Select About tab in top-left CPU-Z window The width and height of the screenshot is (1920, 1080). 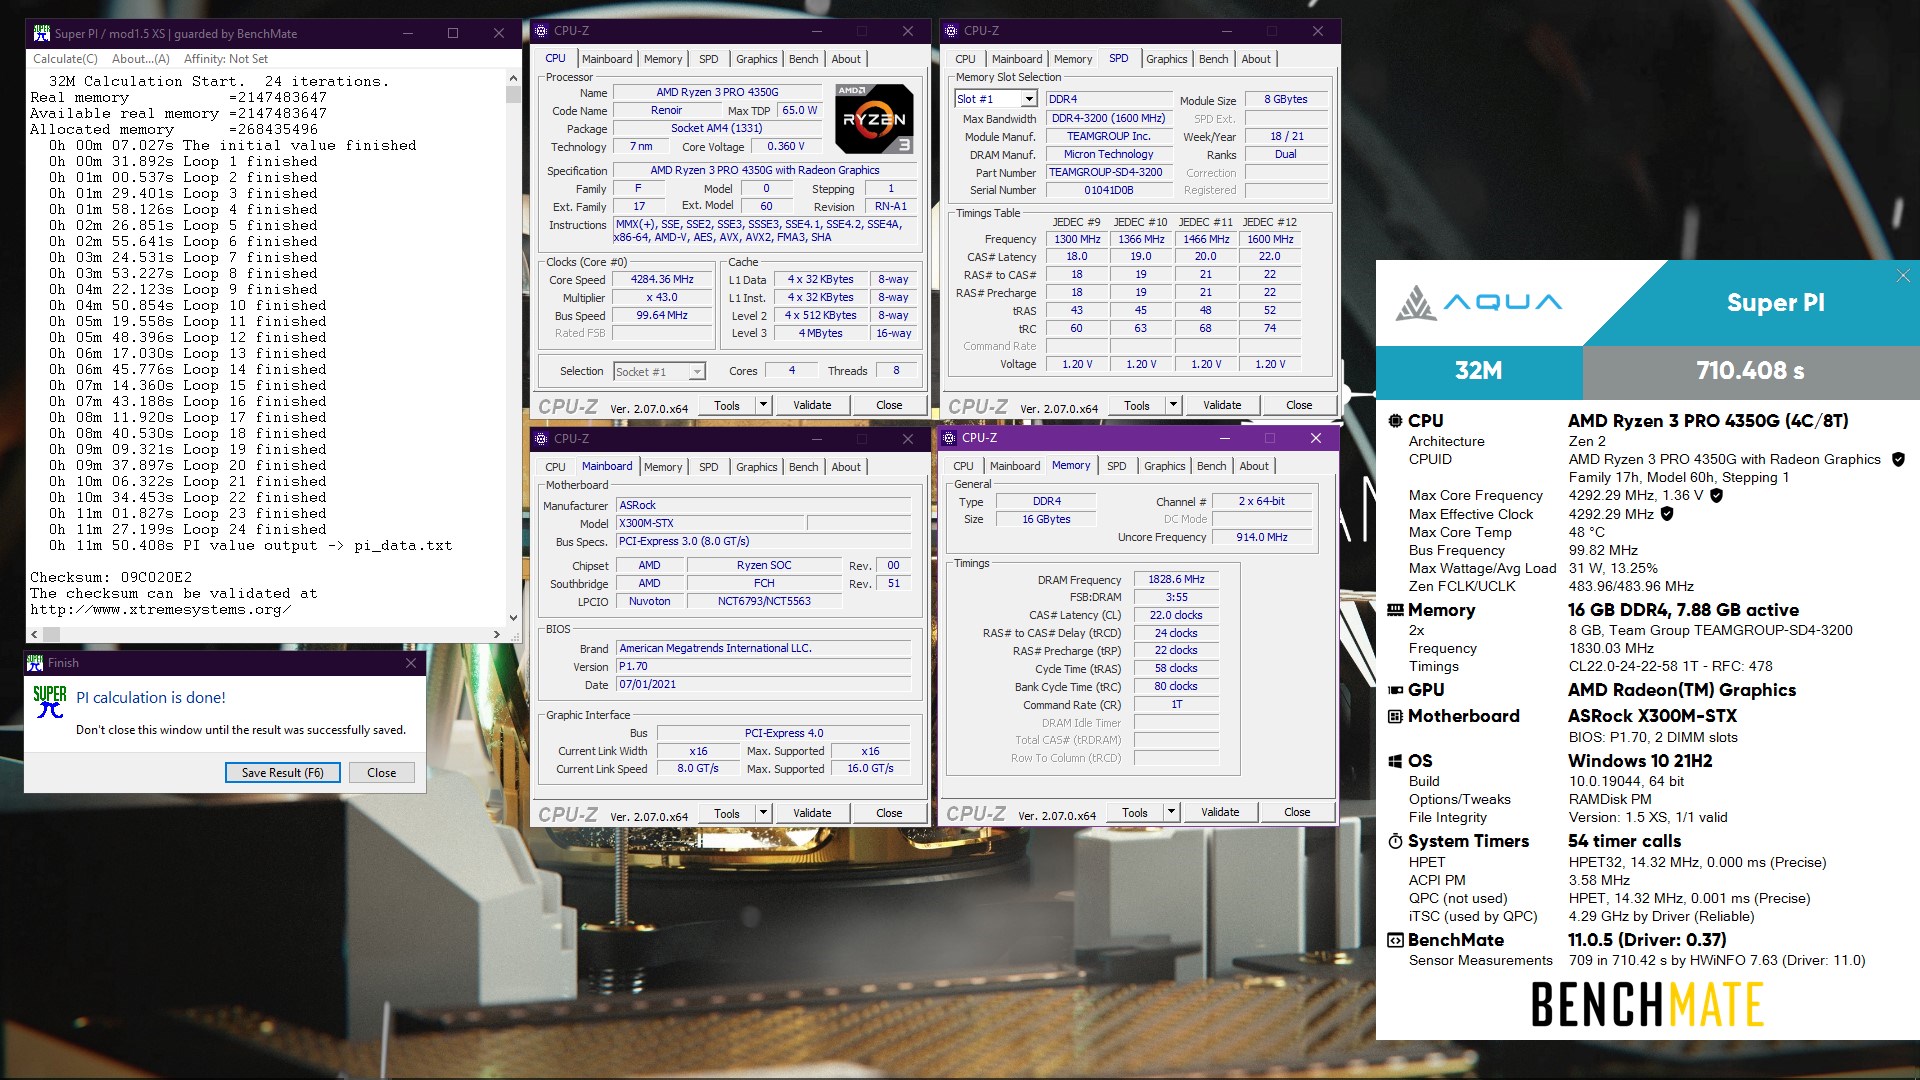click(846, 59)
